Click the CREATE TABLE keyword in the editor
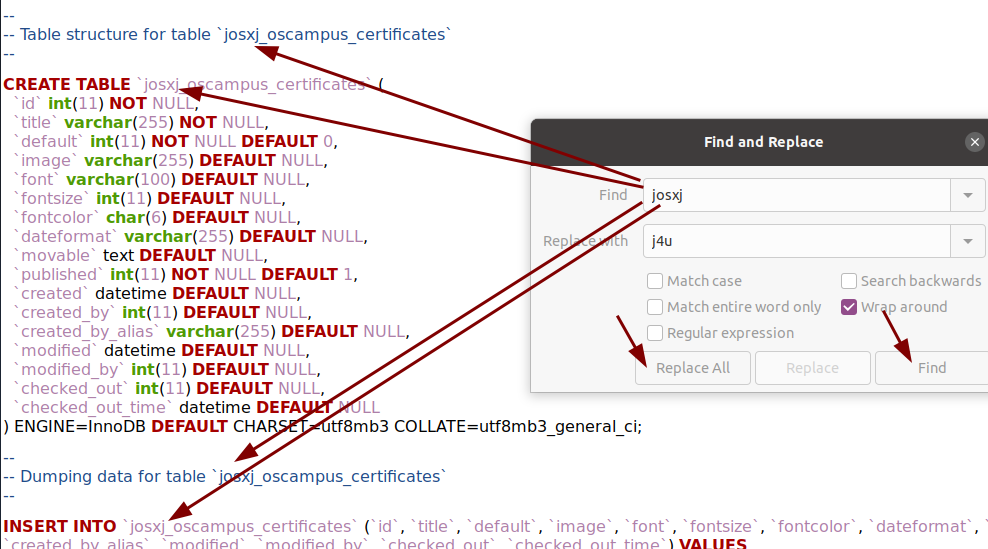Viewport: 988px width, 549px height. pyautogui.click(x=67, y=85)
